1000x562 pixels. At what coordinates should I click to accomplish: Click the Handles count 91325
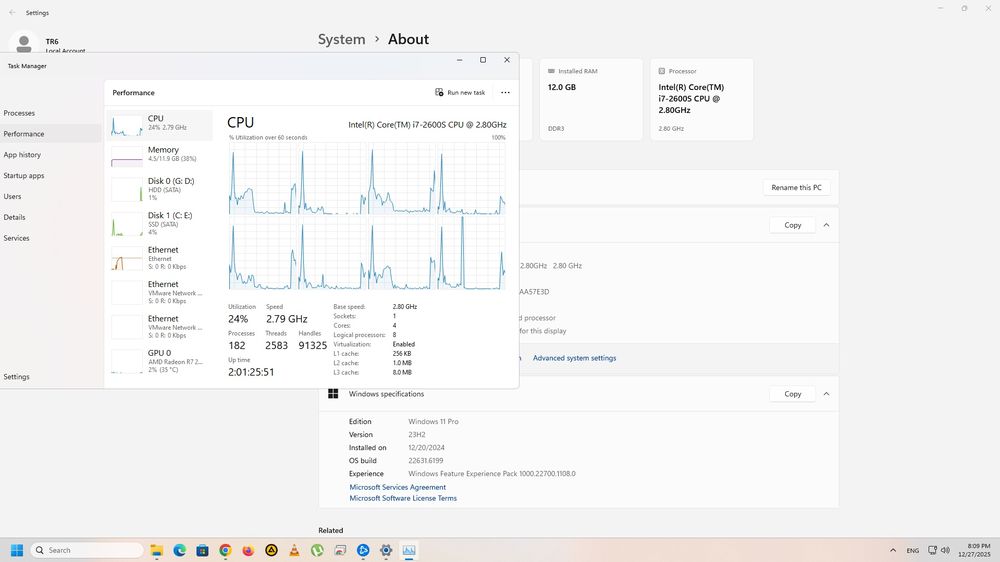click(312, 345)
